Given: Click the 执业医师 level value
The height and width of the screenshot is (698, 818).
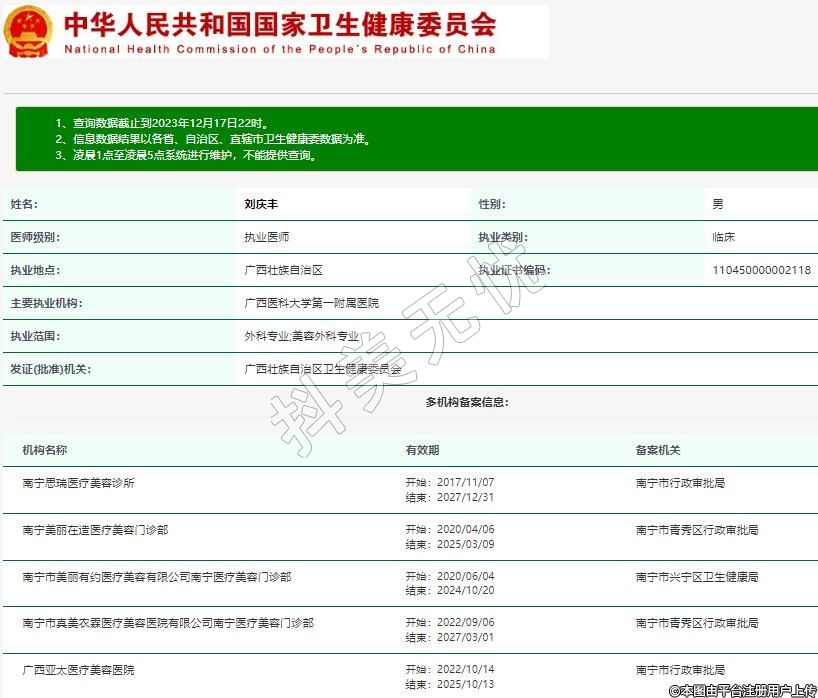Looking at the screenshot, I should point(267,237).
